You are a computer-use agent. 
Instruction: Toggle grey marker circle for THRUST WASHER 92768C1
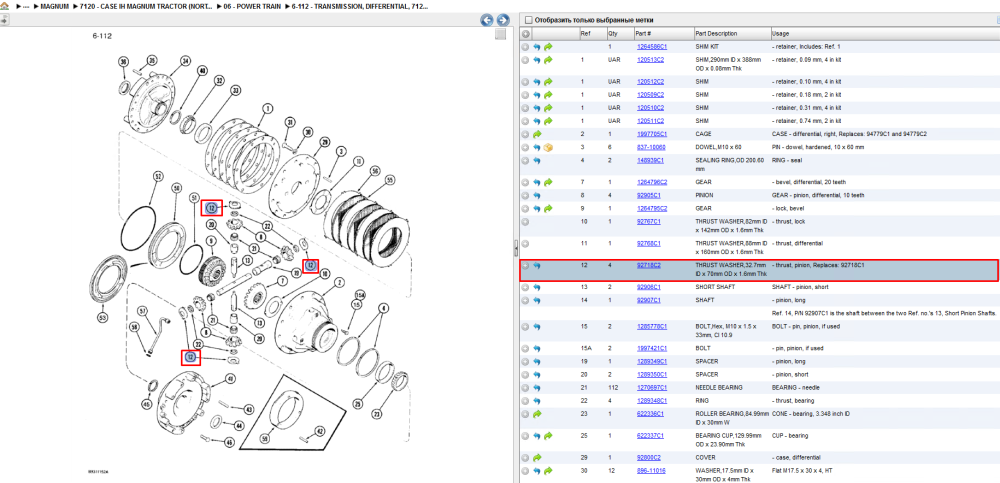click(x=526, y=244)
